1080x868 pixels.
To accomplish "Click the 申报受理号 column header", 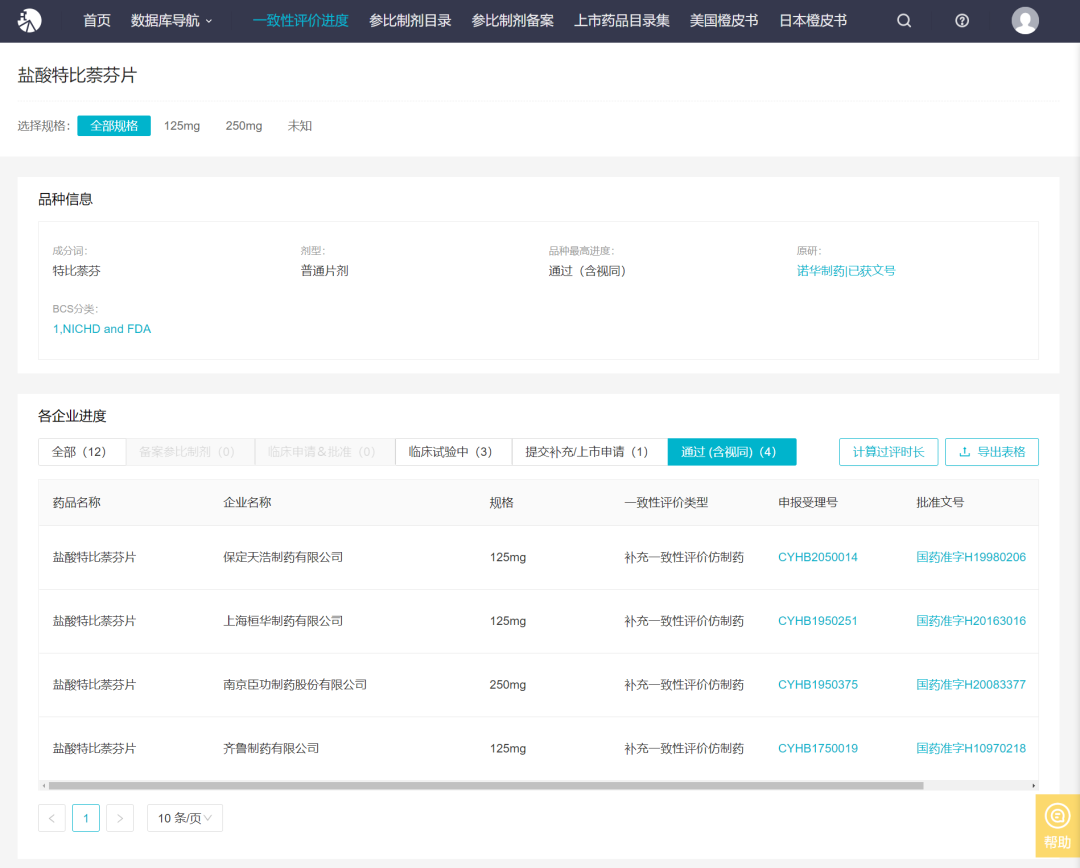I will point(808,502).
